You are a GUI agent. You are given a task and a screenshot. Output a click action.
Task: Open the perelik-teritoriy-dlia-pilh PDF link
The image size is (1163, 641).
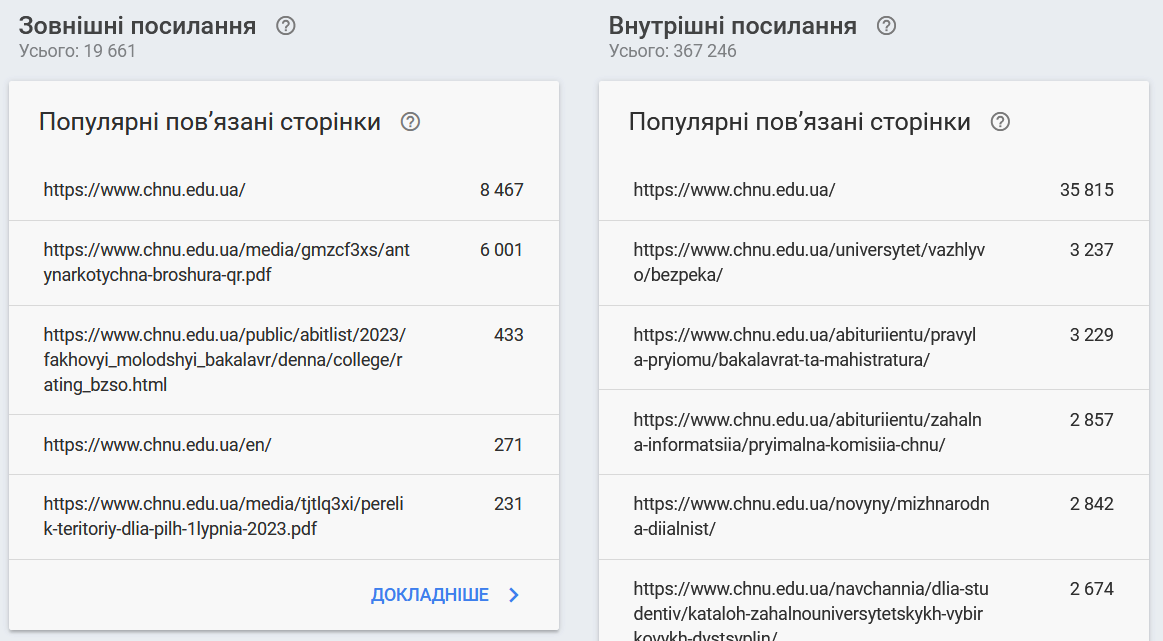[222, 516]
